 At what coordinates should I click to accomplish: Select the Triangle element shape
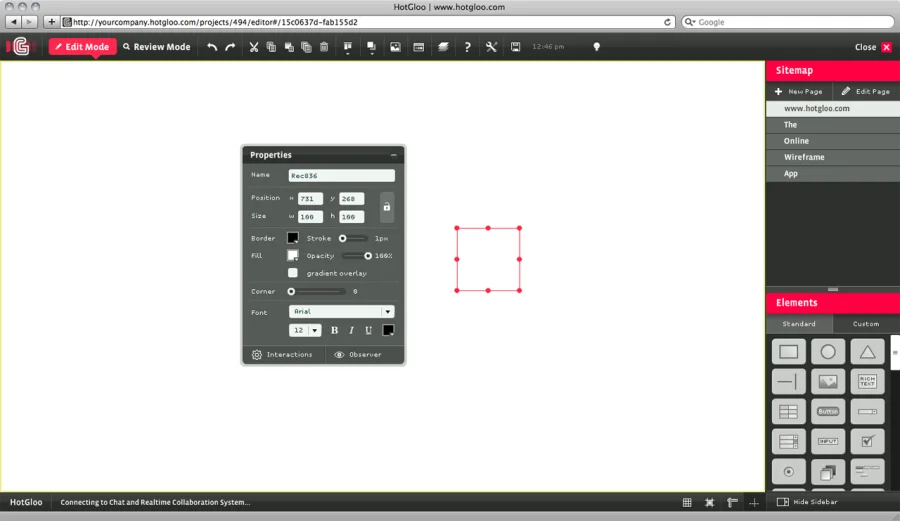867,352
